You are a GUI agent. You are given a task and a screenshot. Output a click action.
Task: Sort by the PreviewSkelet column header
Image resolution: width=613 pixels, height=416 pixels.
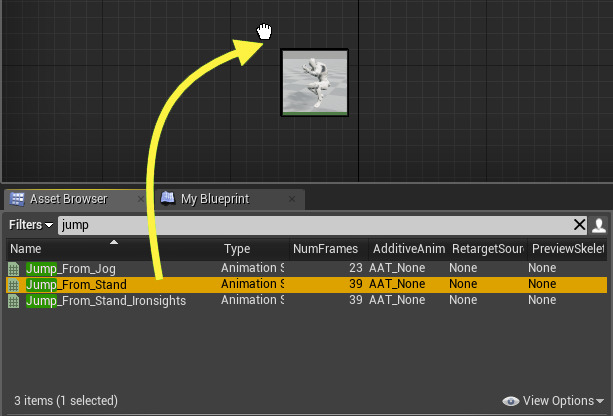click(568, 249)
